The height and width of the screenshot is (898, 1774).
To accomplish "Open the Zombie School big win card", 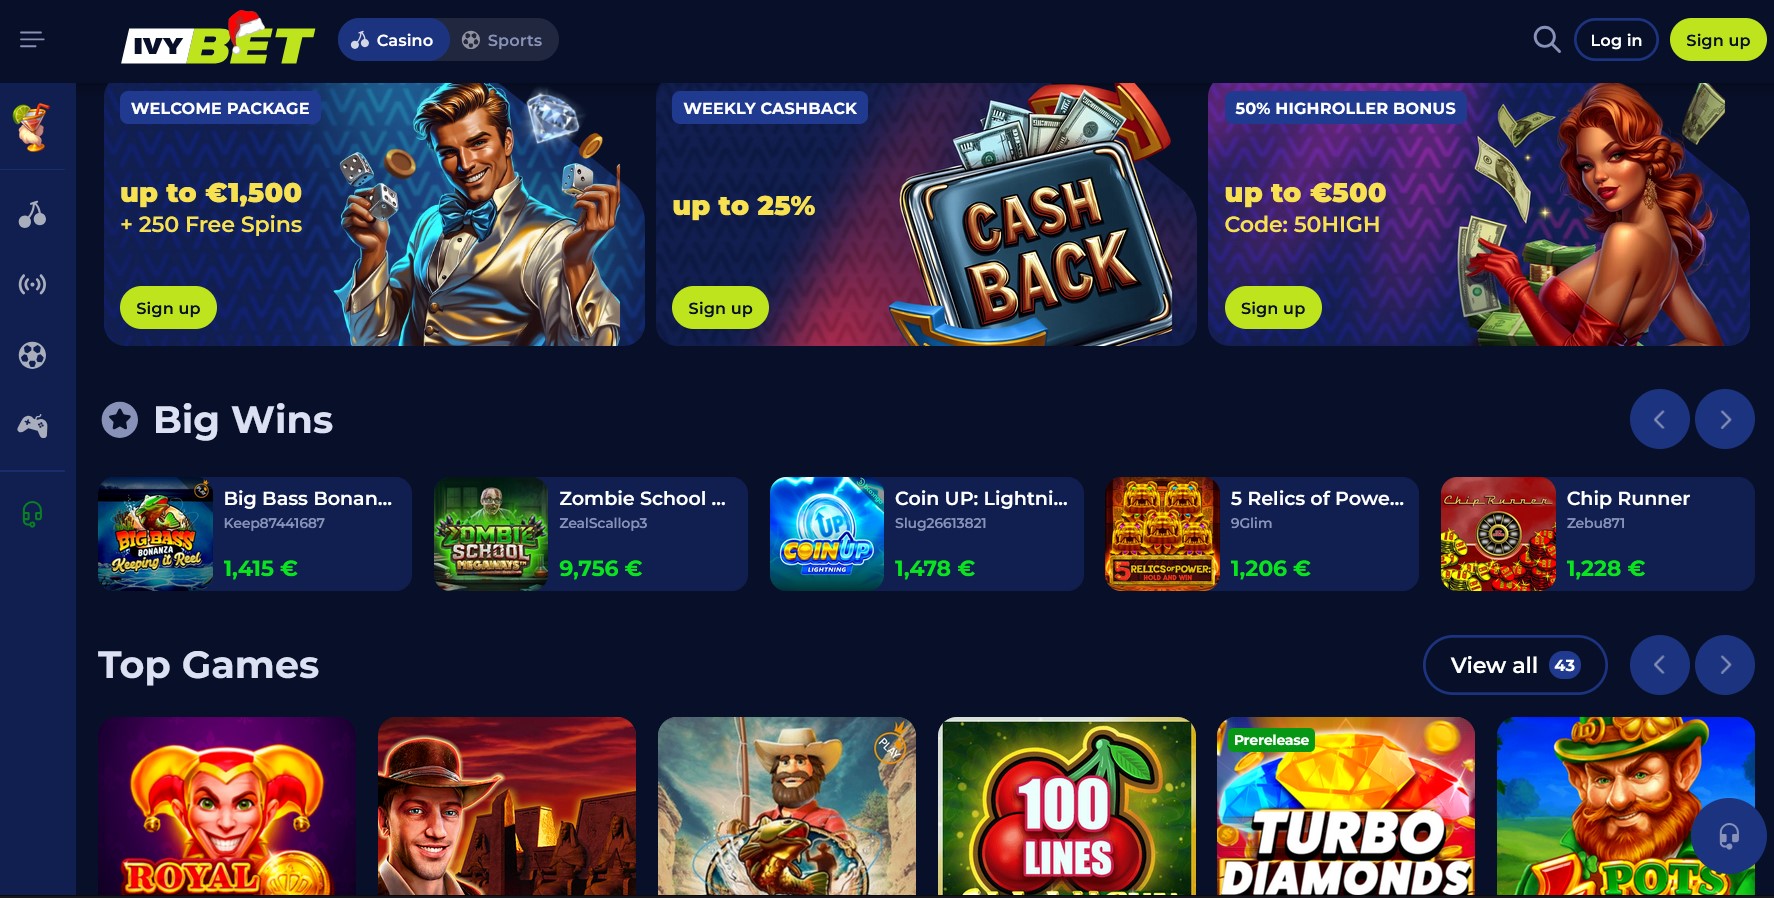I will [x=590, y=534].
